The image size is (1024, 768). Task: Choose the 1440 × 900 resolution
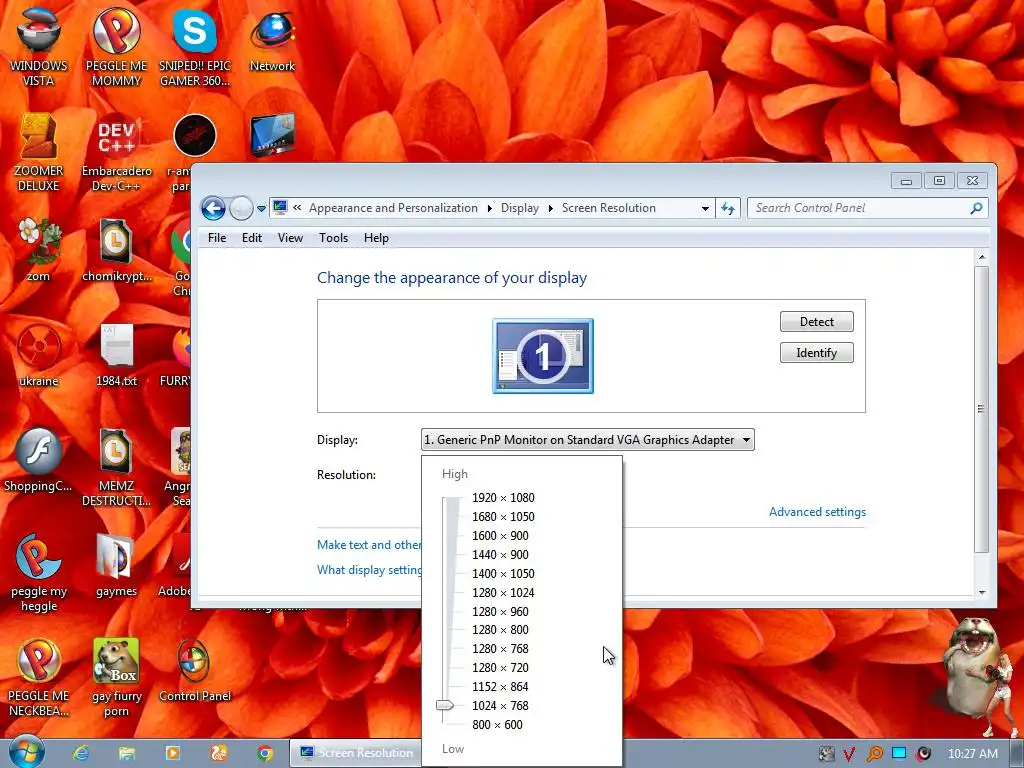tap(500, 554)
